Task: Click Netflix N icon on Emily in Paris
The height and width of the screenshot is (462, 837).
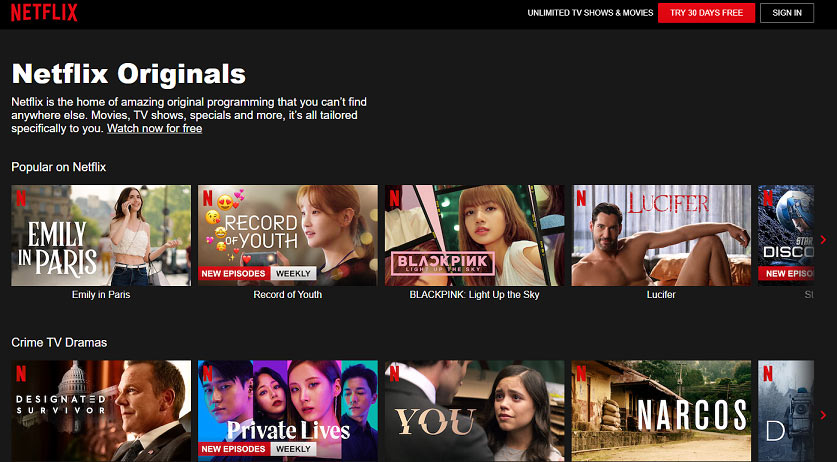Action: (21, 198)
